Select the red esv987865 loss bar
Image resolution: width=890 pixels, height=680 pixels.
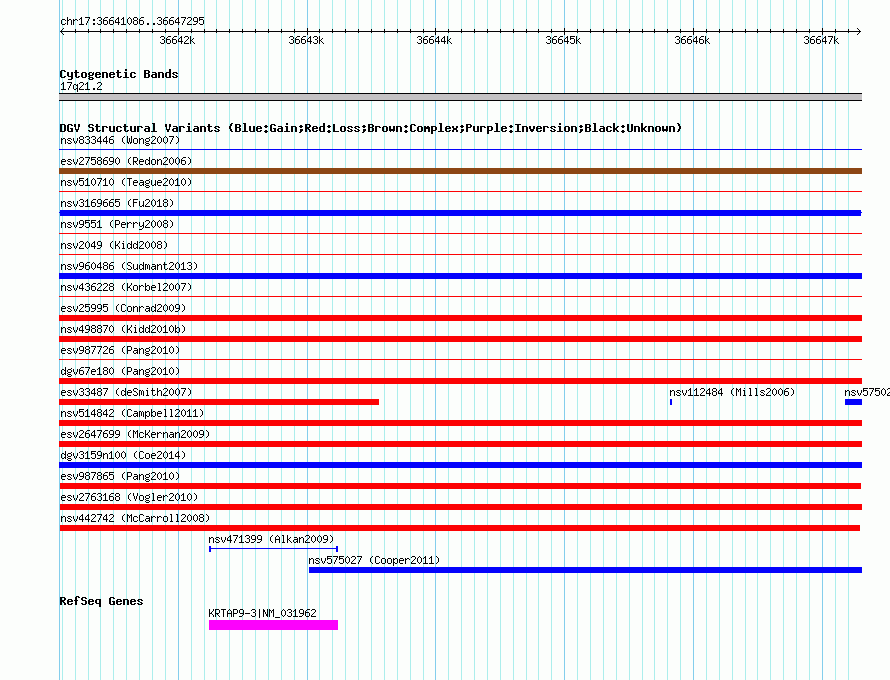[x=460, y=486]
